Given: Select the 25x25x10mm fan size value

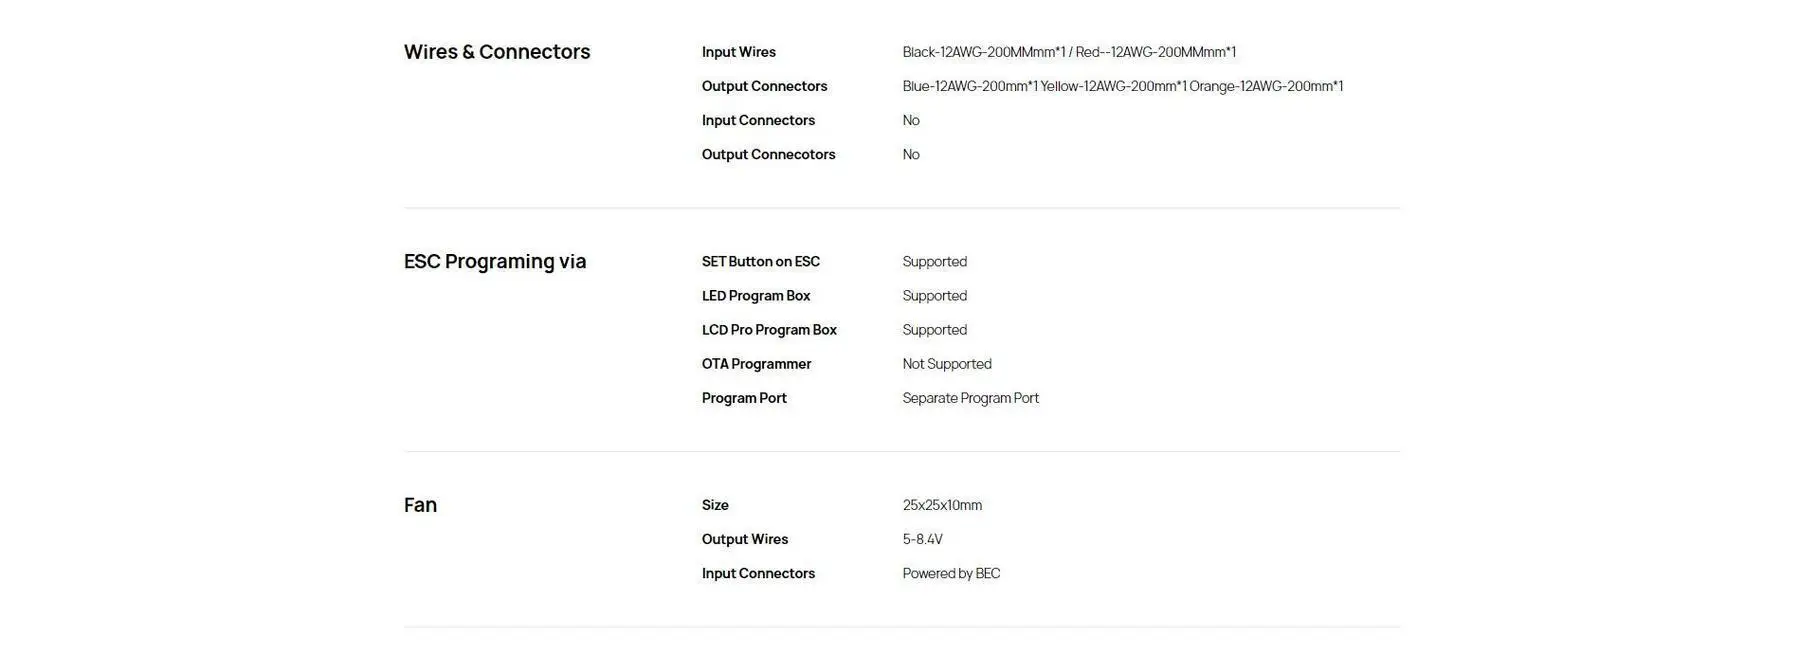Looking at the screenshot, I should [x=942, y=505].
